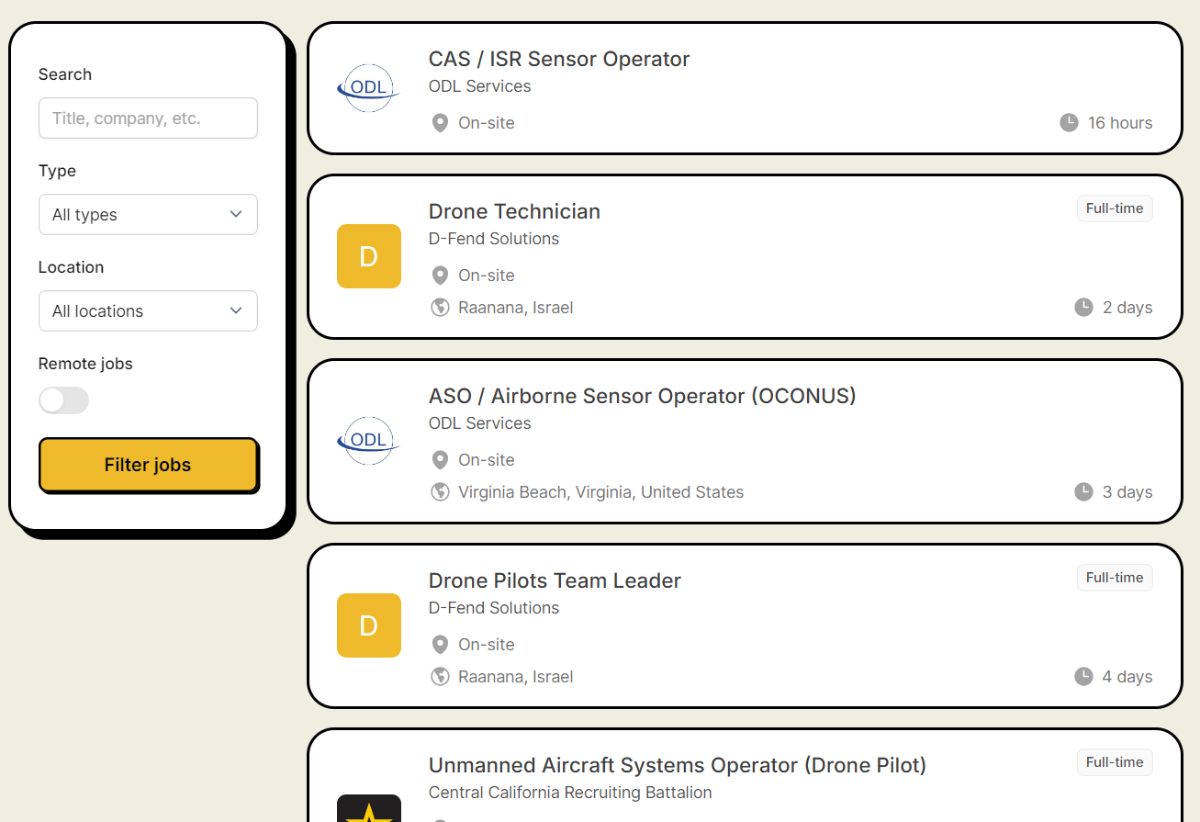Screen dimensions: 1200x822
Task: Click the Search label in filter panel
Action: coord(65,74)
